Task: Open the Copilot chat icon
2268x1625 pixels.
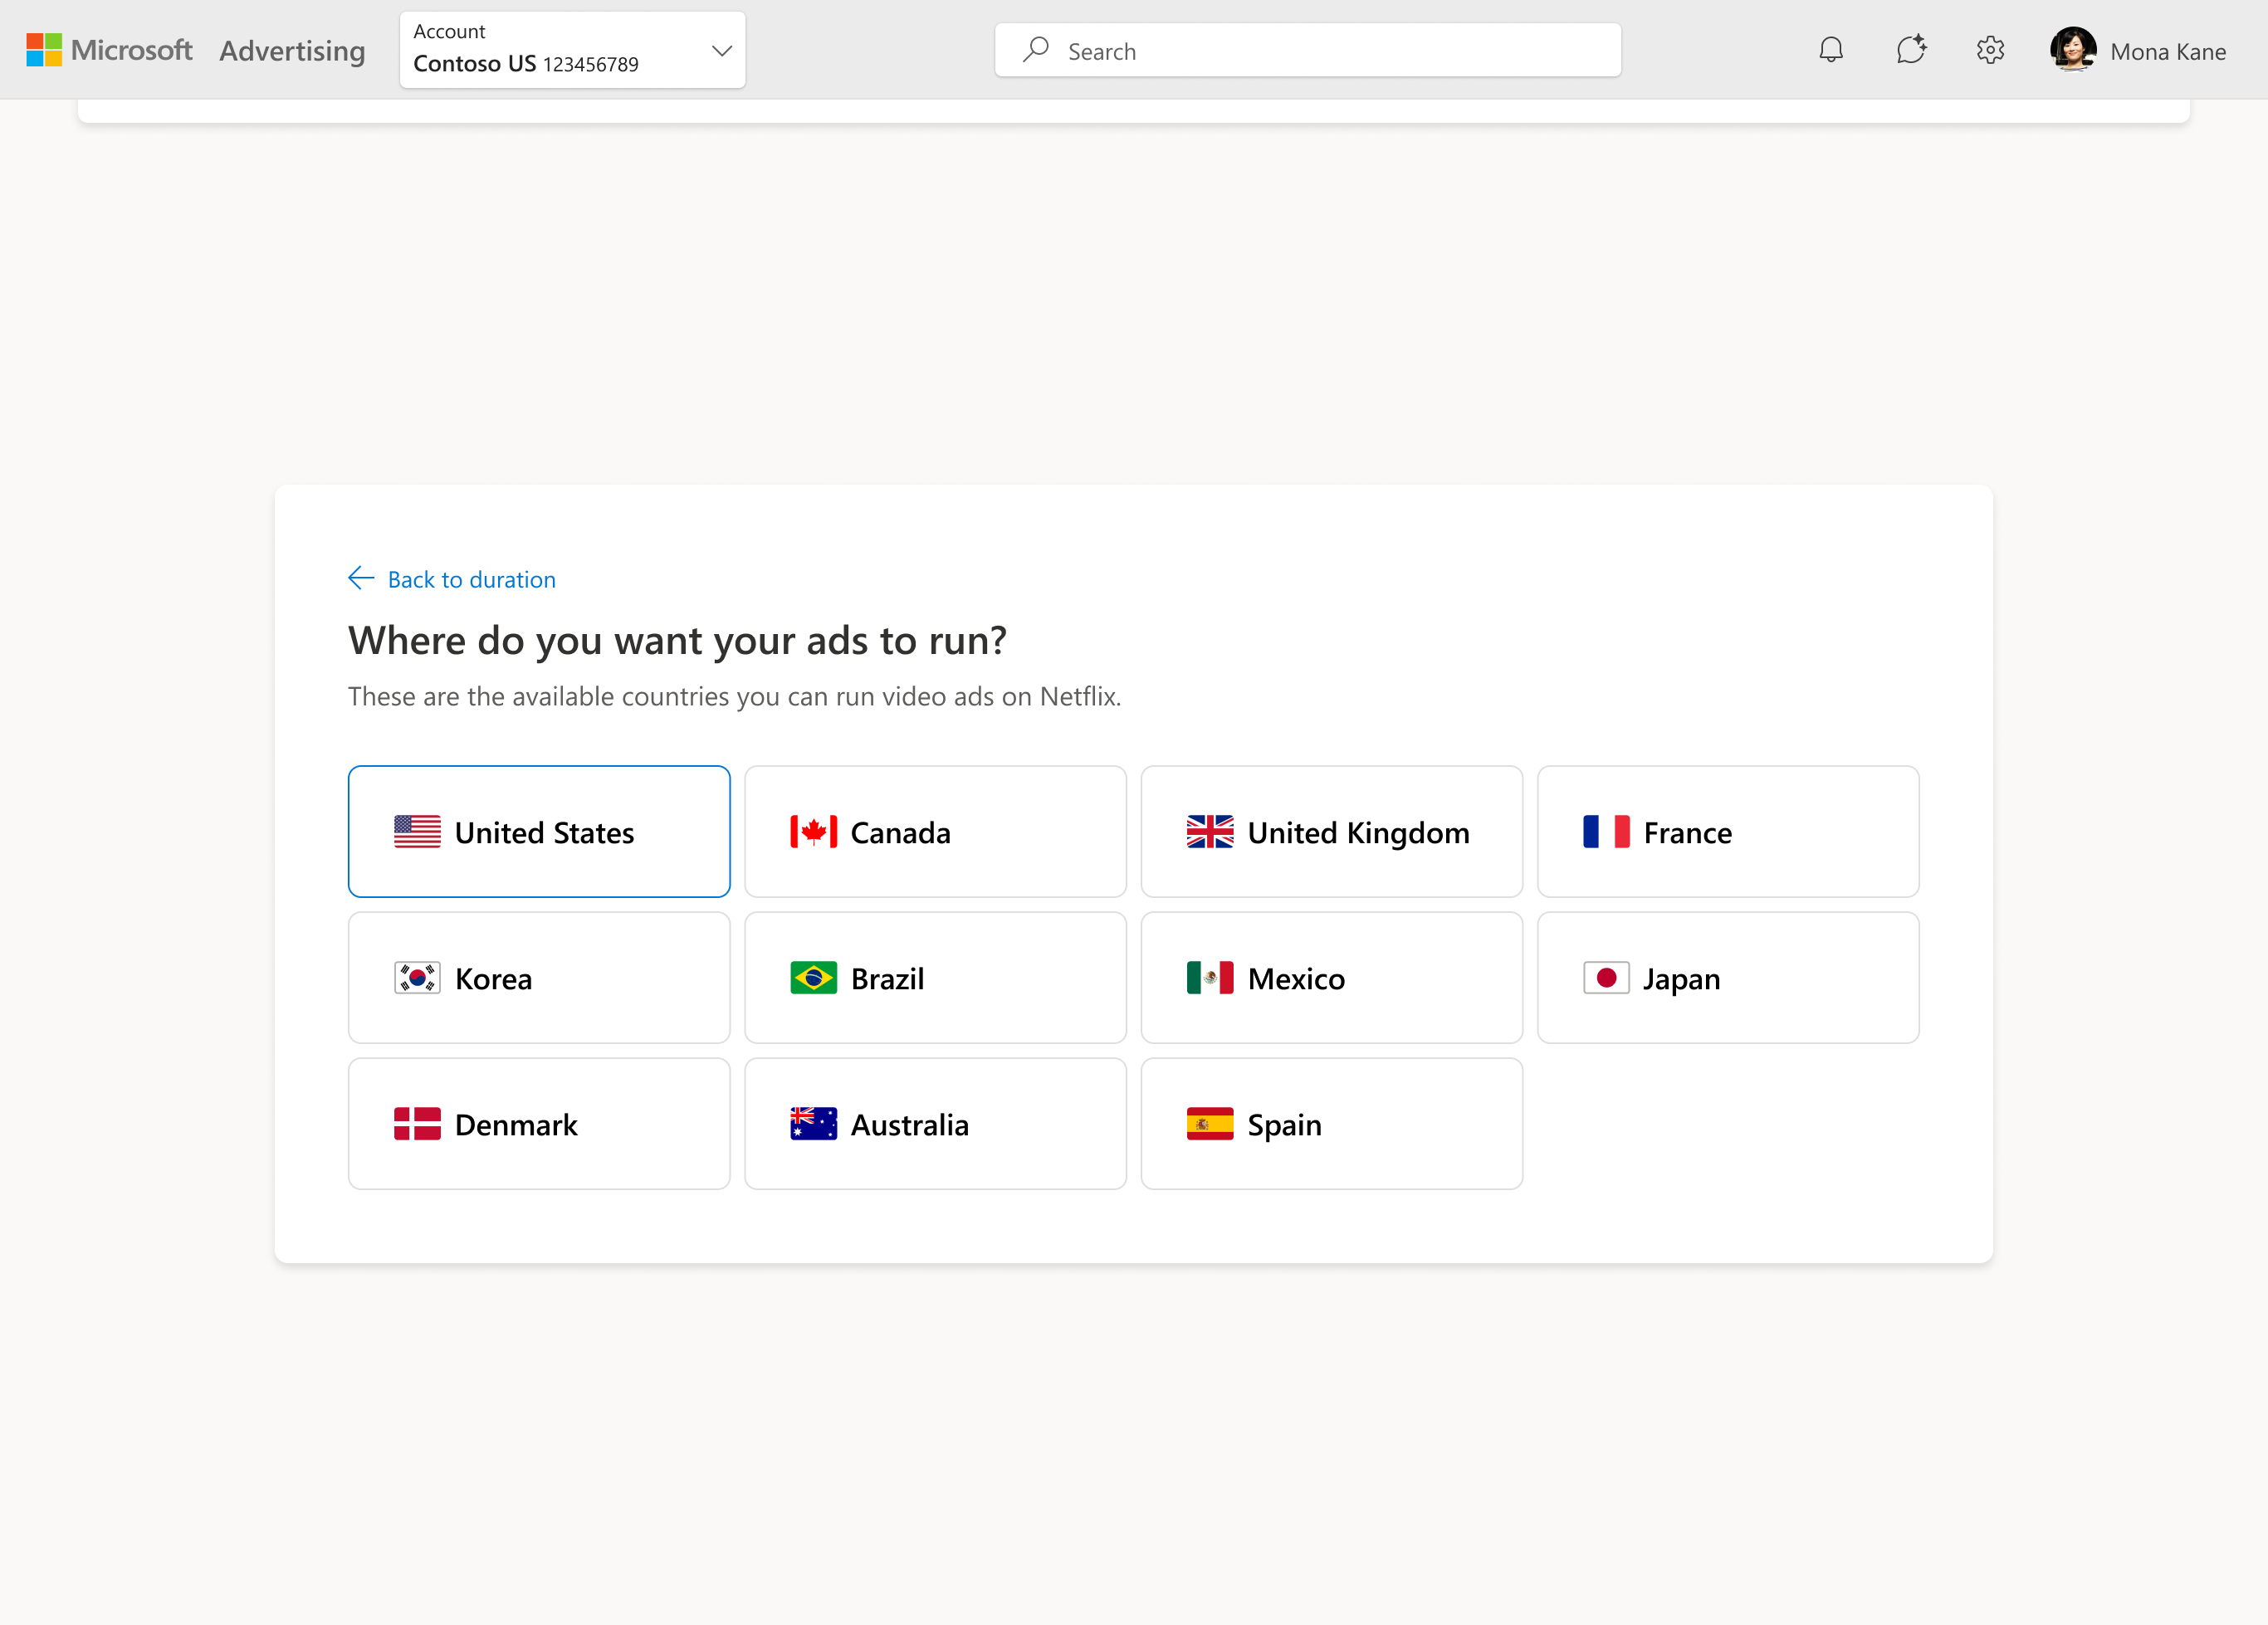Action: [1911, 50]
